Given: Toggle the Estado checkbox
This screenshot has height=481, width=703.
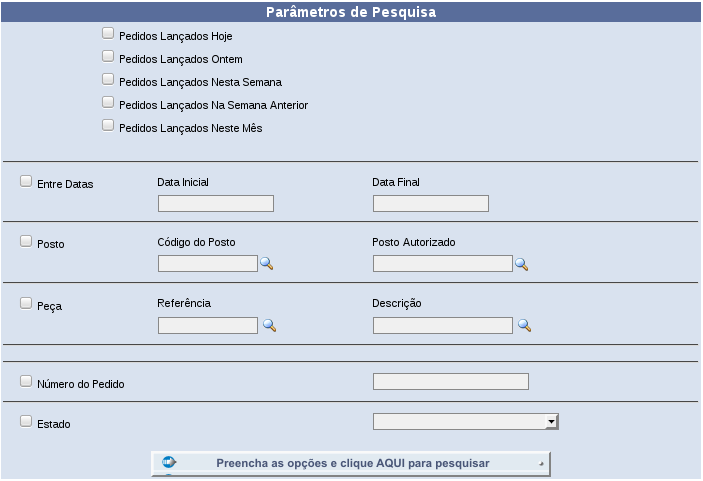Looking at the screenshot, I should tap(26, 421).
